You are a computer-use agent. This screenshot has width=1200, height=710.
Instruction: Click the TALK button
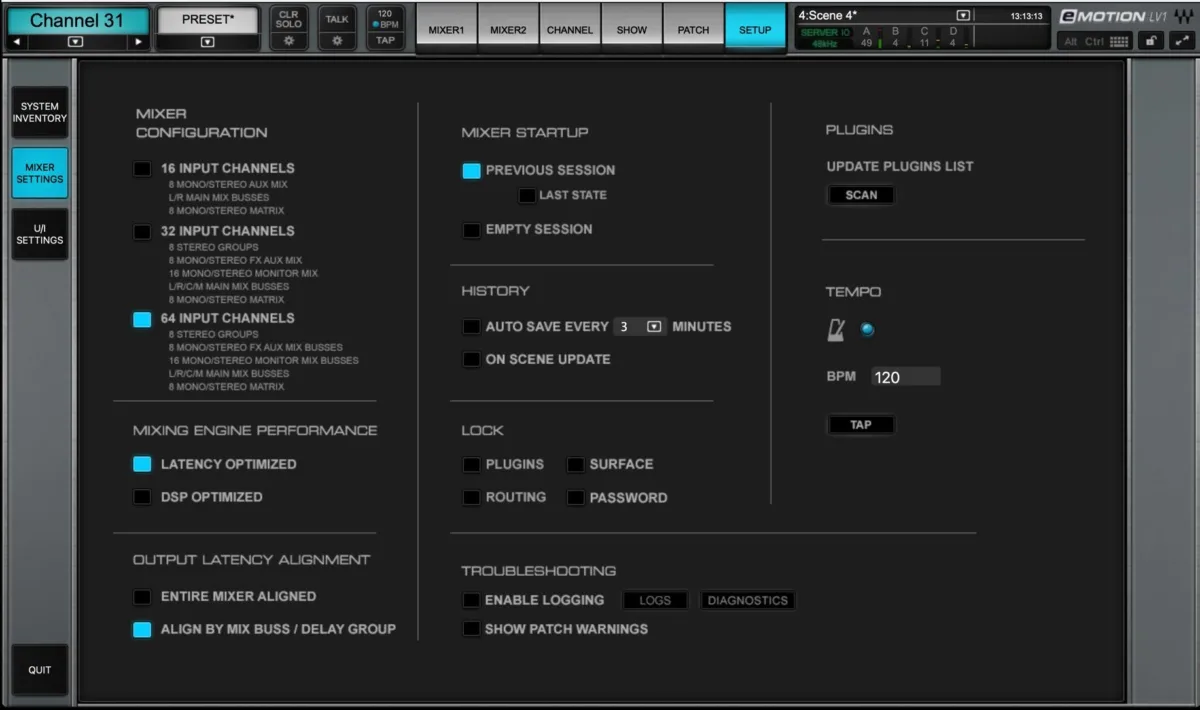[337, 20]
